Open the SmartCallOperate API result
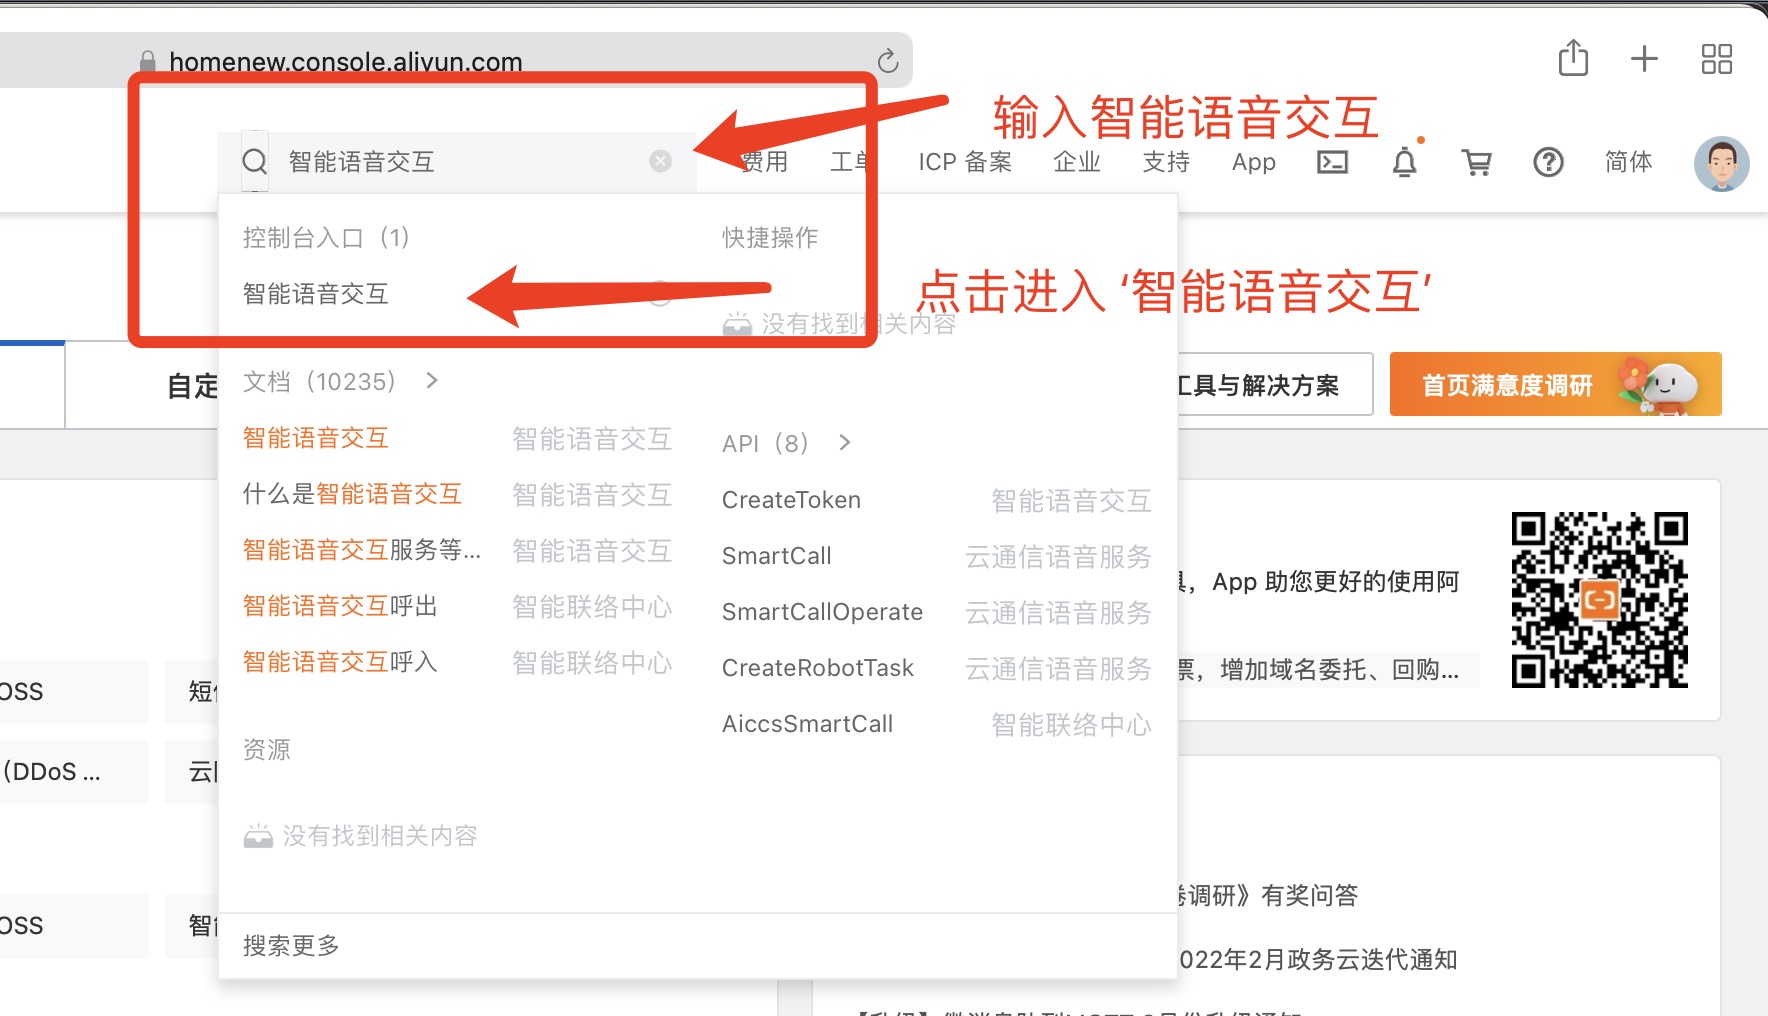This screenshot has height=1016, width=1768. (x=822, y=612)
